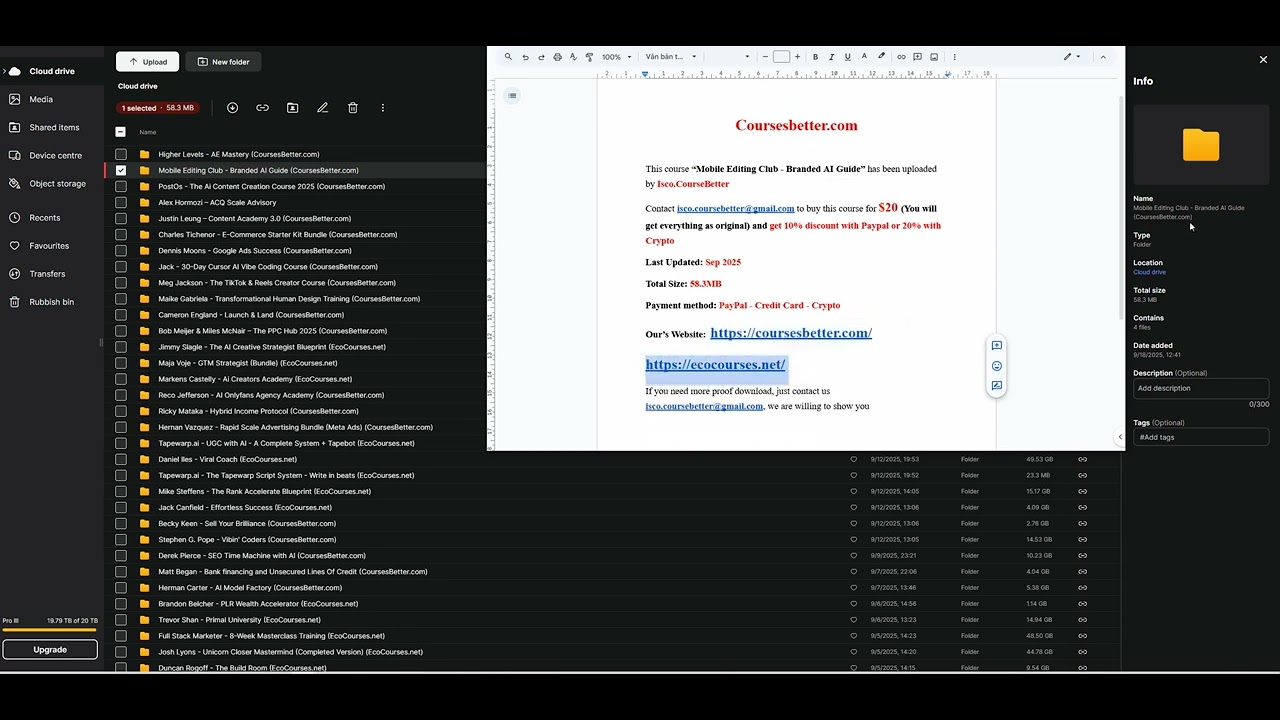Click the share link icon in the action bar
Screen dimensions: 1280x720
(x=262, y=108)
